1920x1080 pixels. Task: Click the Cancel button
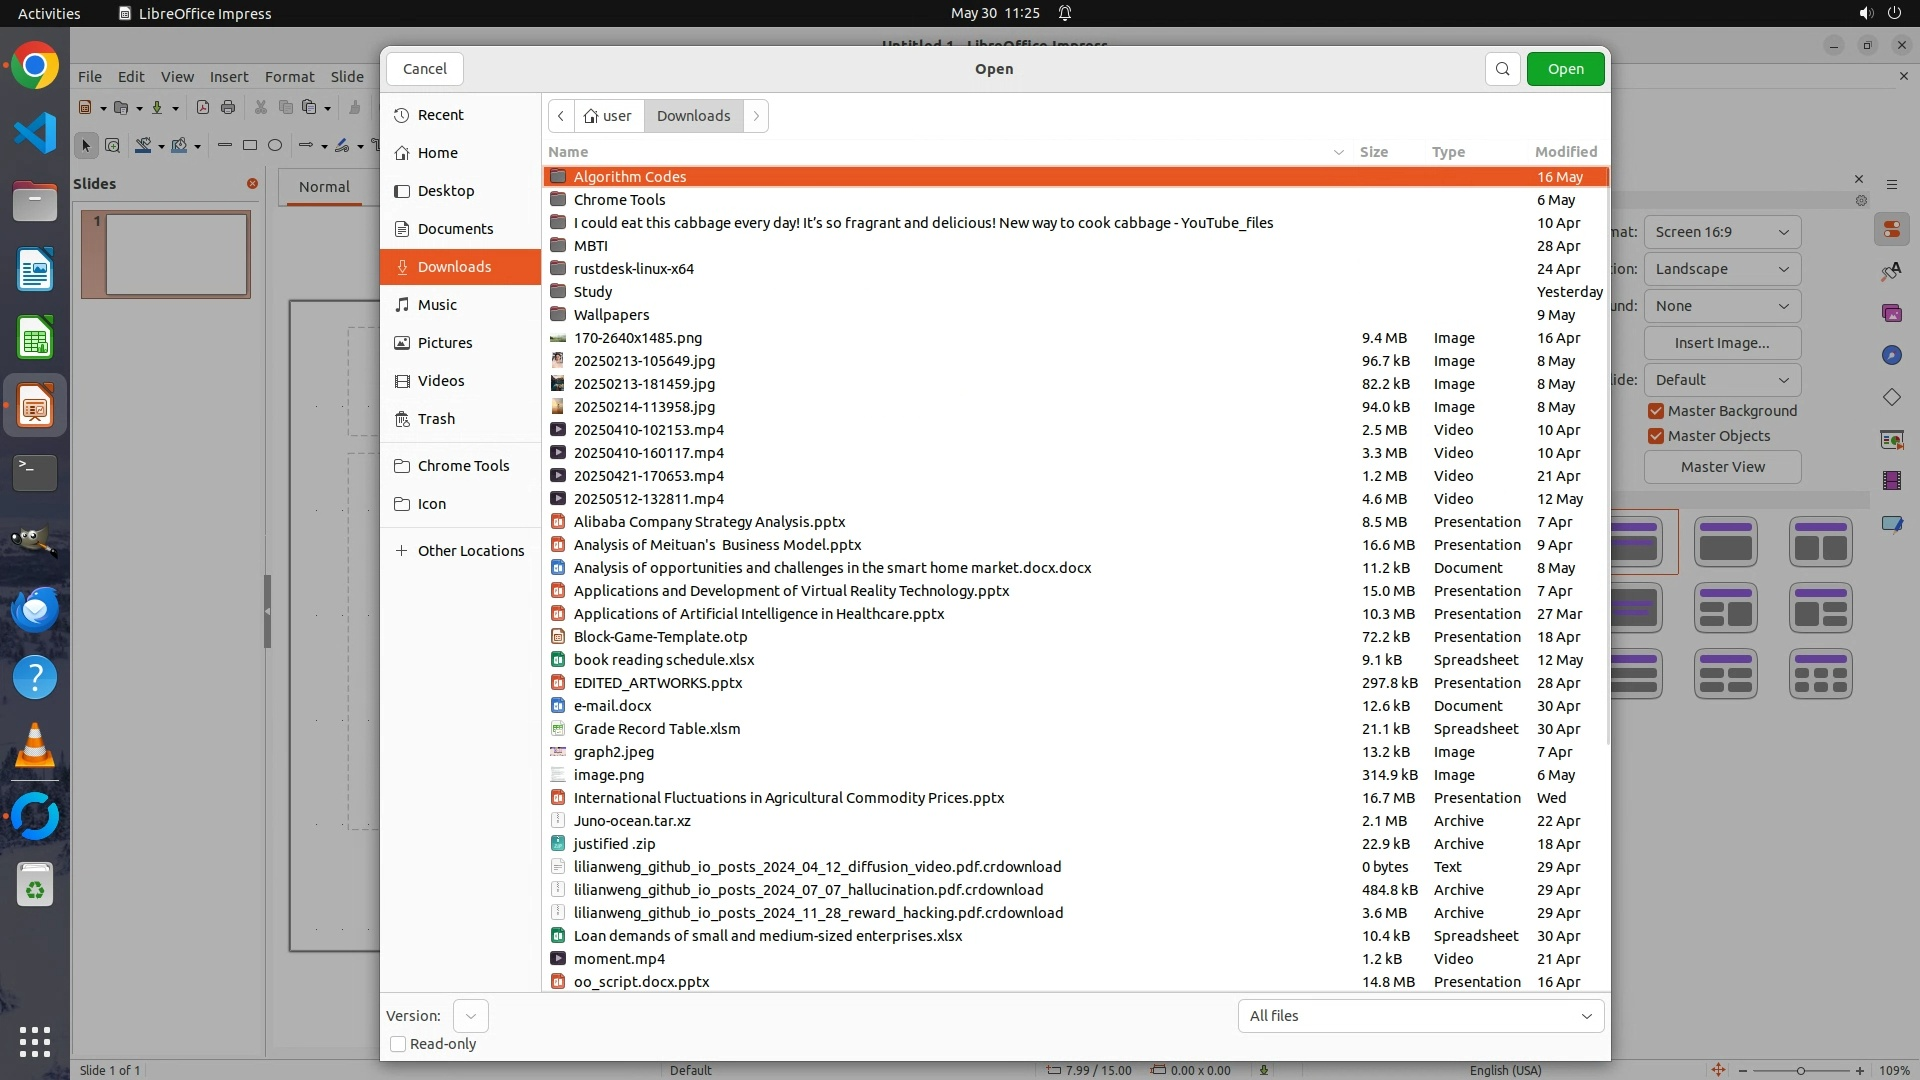click(425, 69)
